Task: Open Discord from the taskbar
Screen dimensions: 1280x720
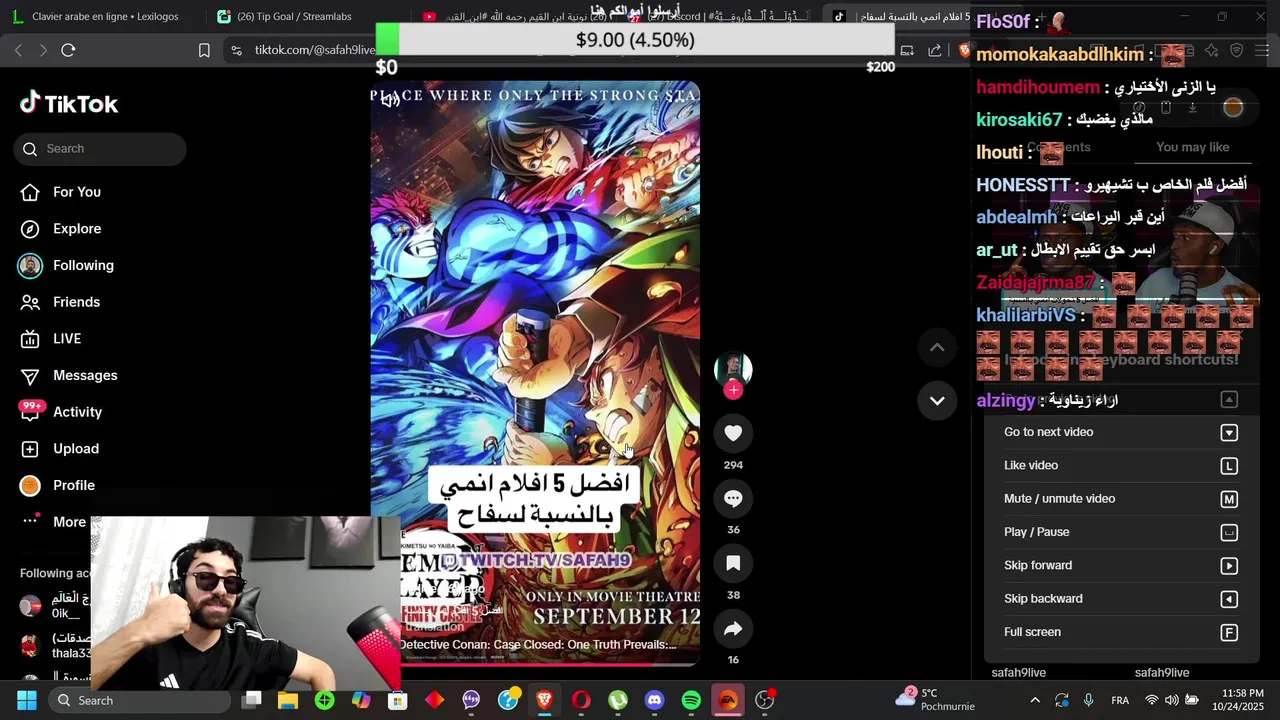Action: click(x=655, y=700)
